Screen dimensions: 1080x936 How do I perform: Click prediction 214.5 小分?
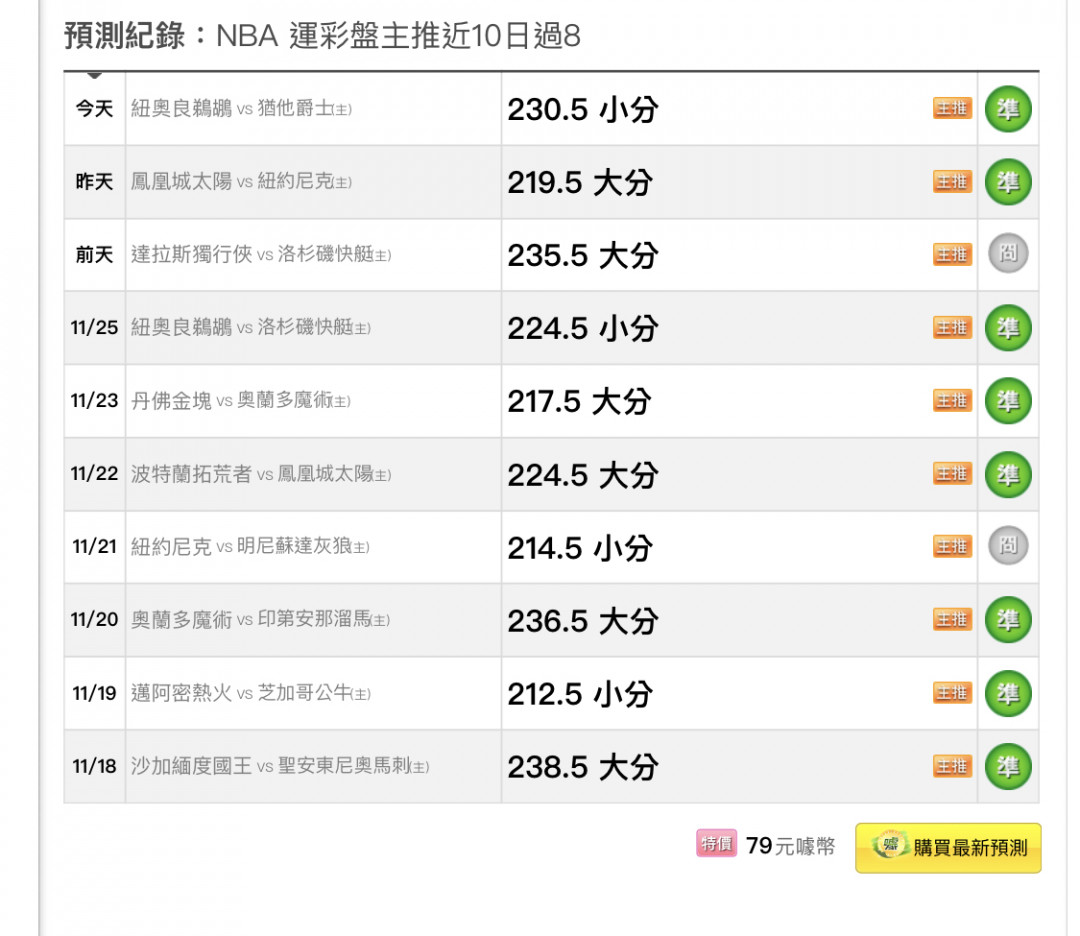pyautogui.click(x=579, y=548)
